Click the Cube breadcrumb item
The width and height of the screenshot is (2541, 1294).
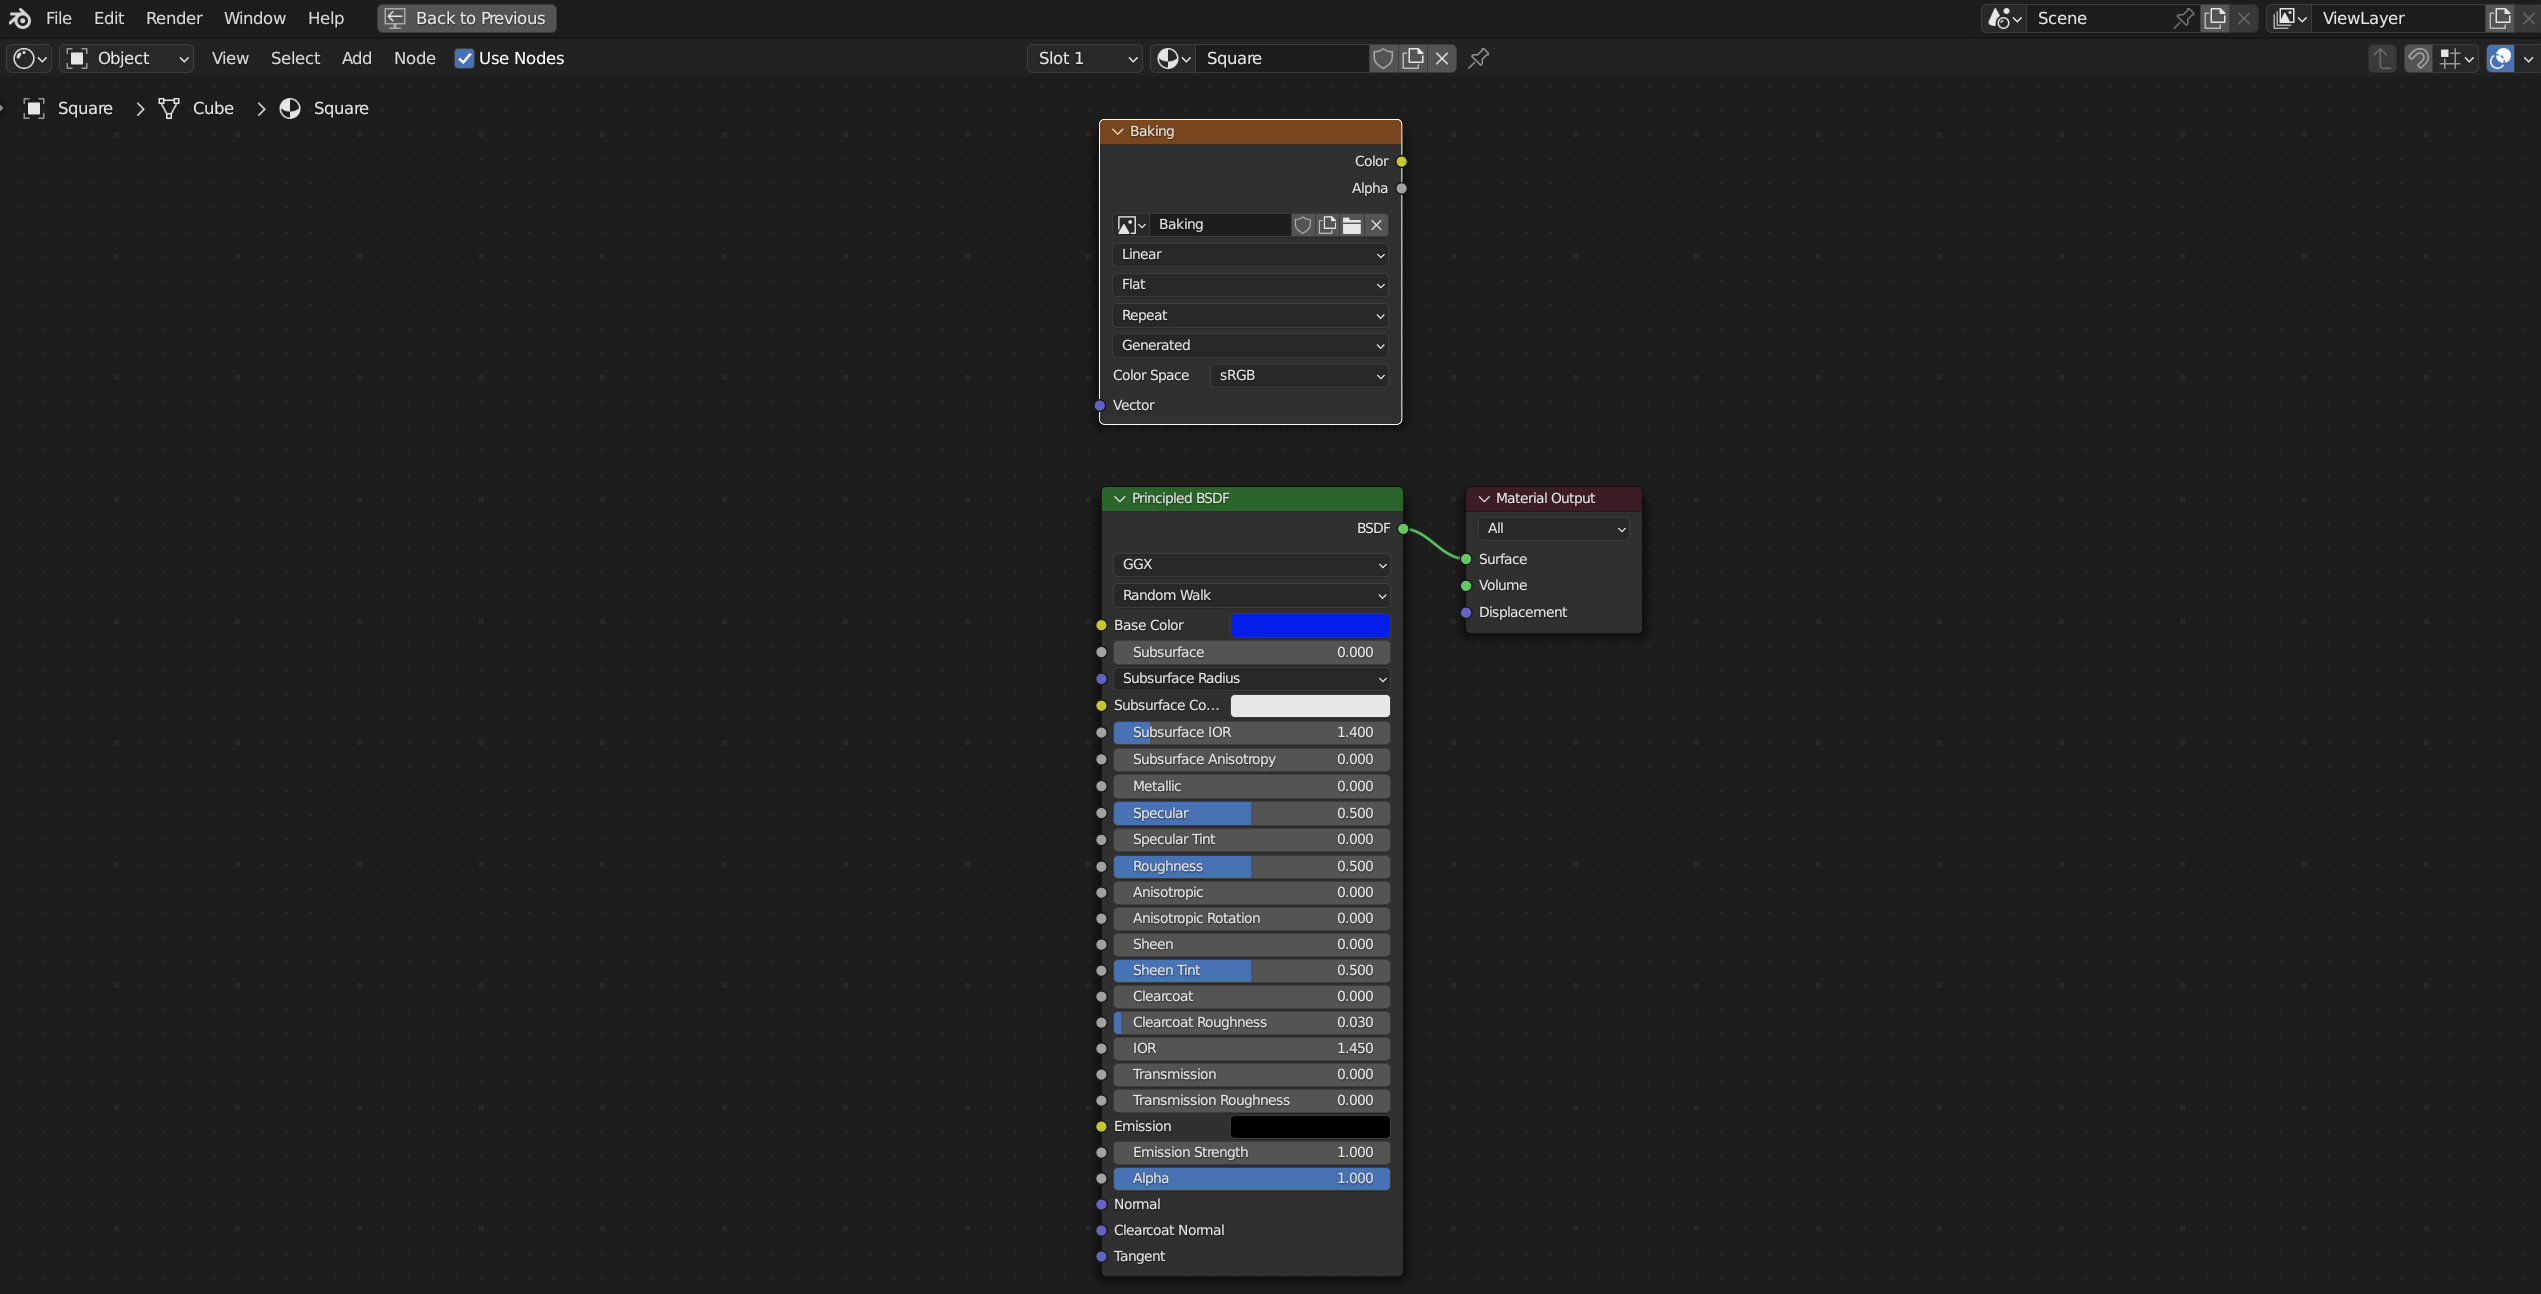pos(212,108)
